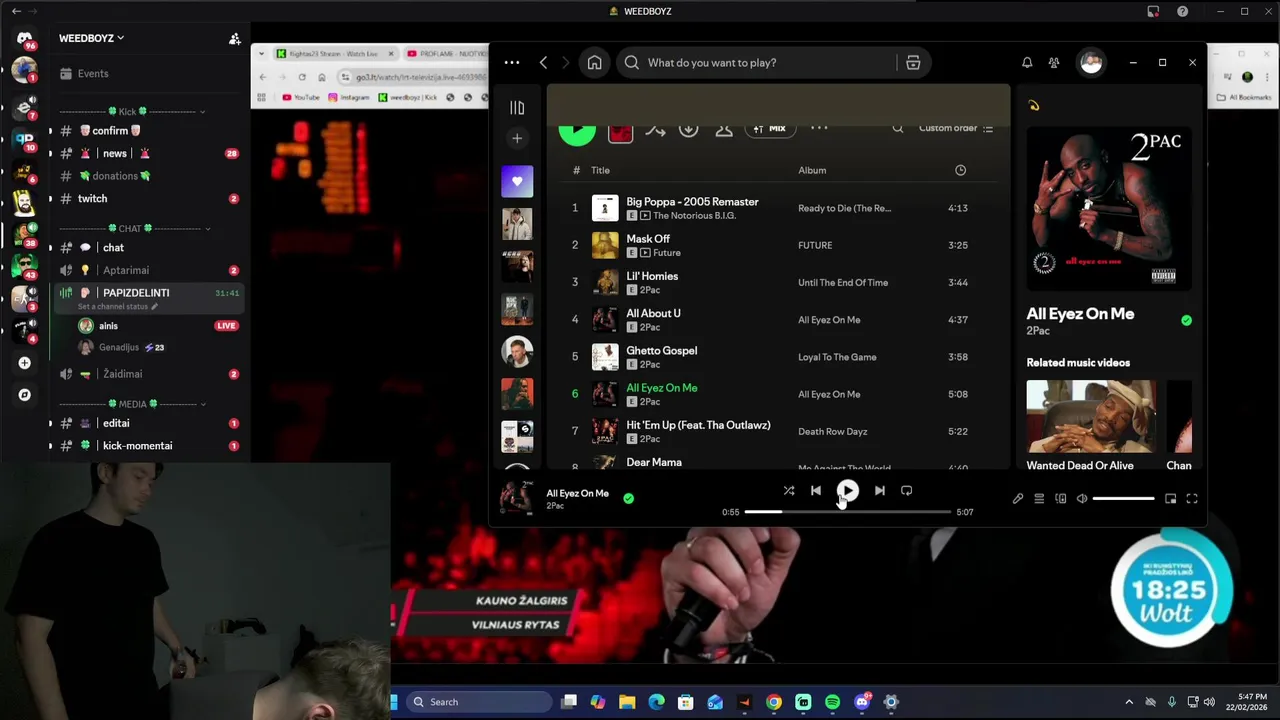This screenshot has height=720, width=1280.
Task: Open the Discord invite people icon
Action: pos(235,38)
